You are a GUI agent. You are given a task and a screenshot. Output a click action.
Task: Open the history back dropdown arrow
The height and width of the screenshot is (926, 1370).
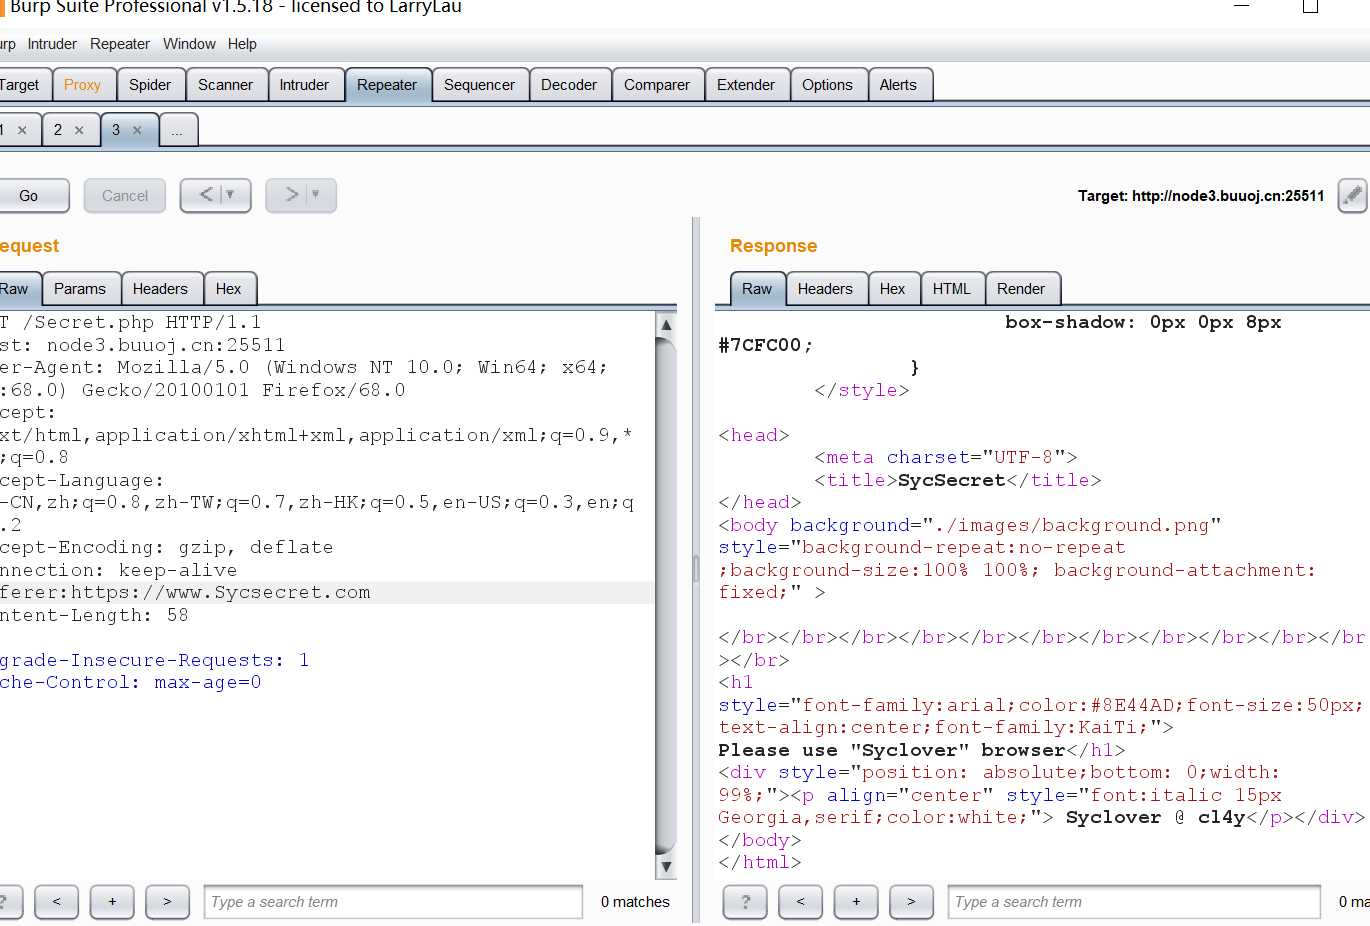tap(231, 195)
